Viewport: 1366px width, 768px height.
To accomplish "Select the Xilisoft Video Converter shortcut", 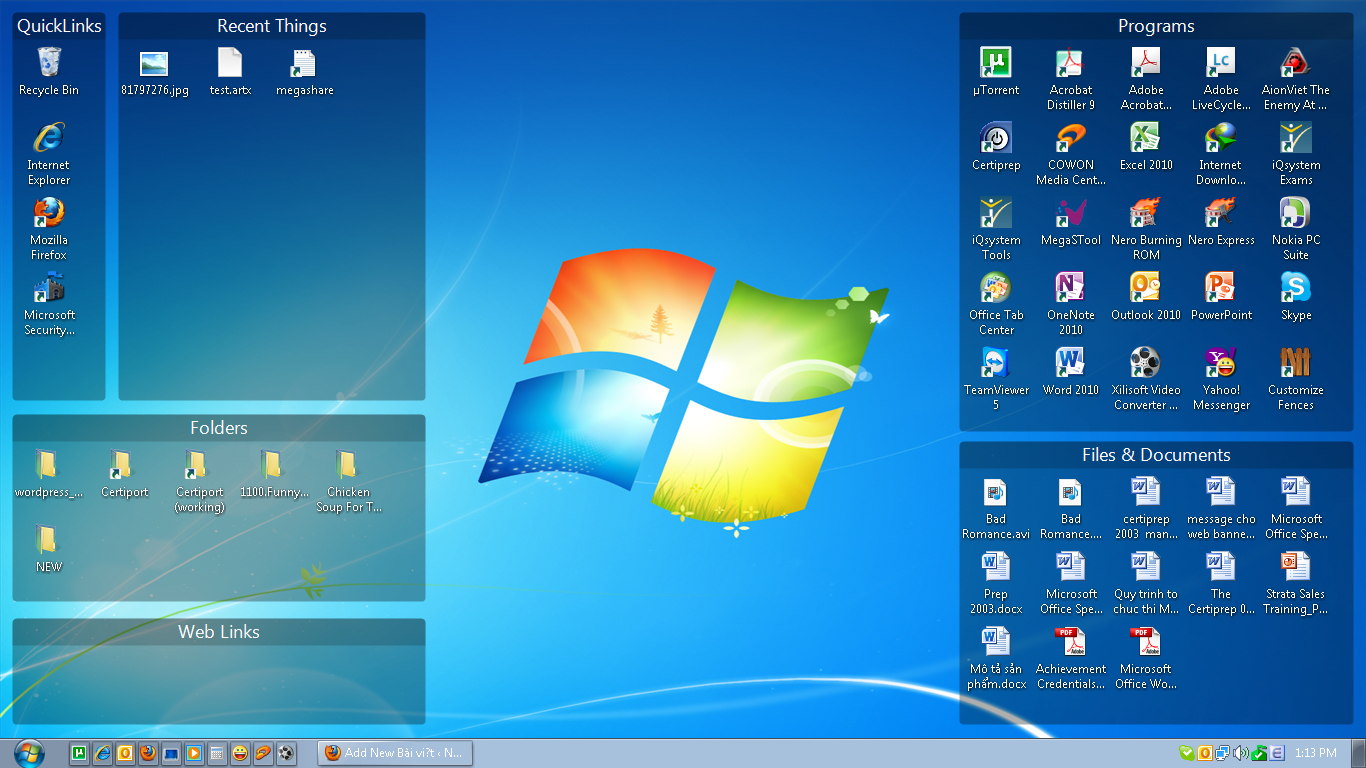I will coord(1146,379).
